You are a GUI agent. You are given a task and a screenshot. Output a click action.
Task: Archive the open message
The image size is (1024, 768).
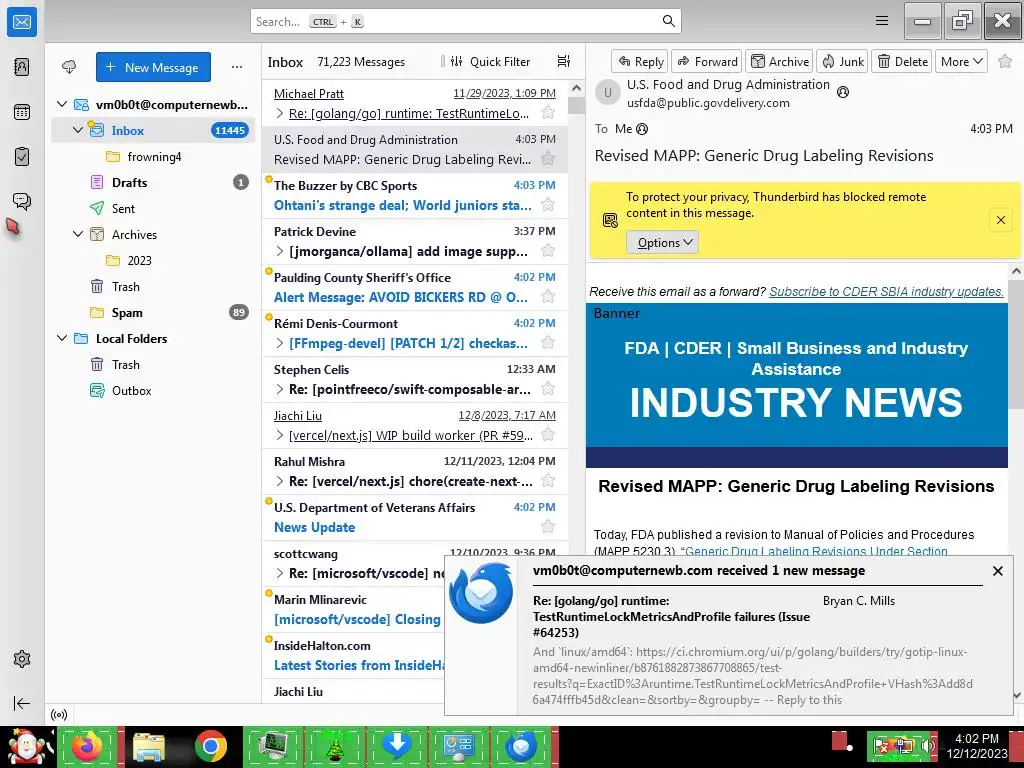[779, 61]
